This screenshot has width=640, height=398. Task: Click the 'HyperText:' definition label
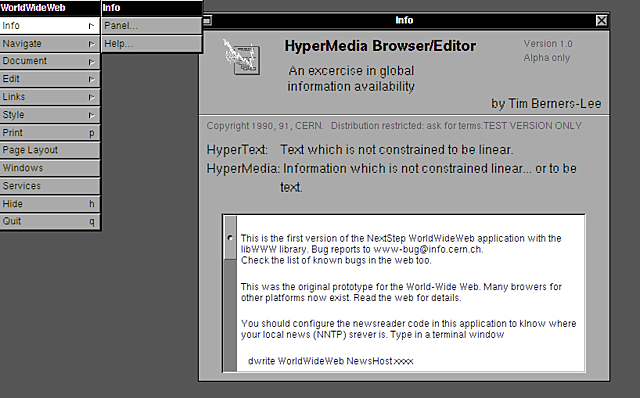tap(237, 150)
